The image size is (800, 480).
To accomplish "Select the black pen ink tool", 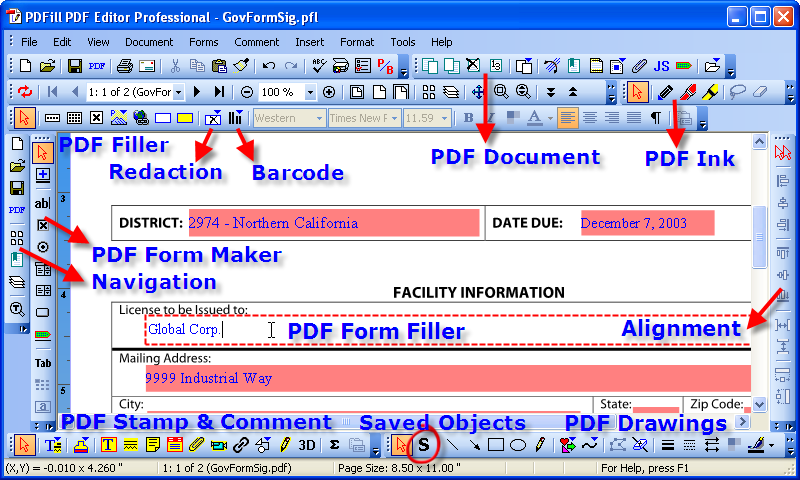I will pos(665,92).
